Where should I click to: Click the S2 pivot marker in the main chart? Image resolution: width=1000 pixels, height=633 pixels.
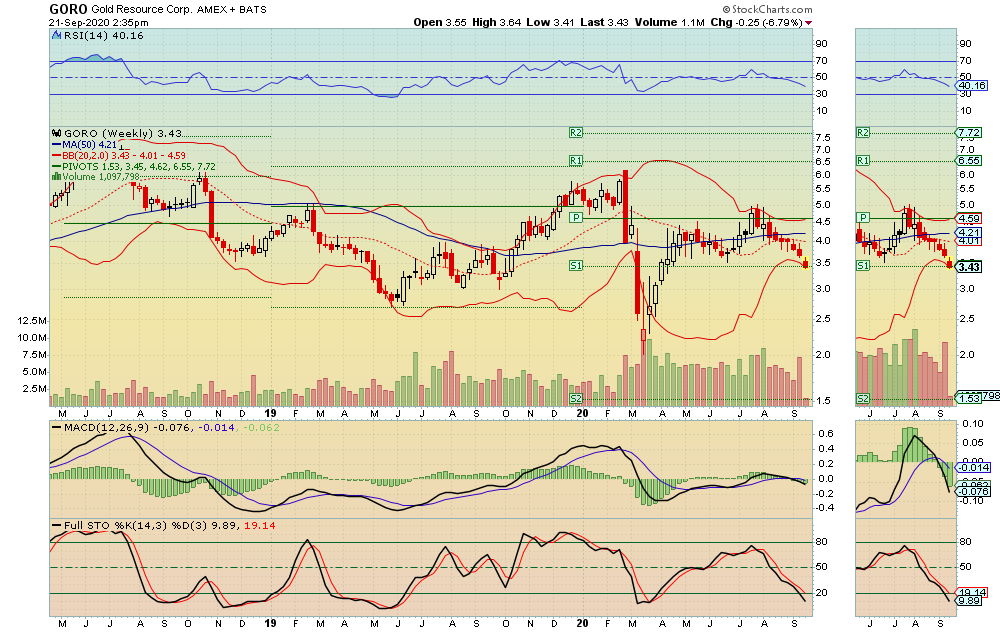576,398
